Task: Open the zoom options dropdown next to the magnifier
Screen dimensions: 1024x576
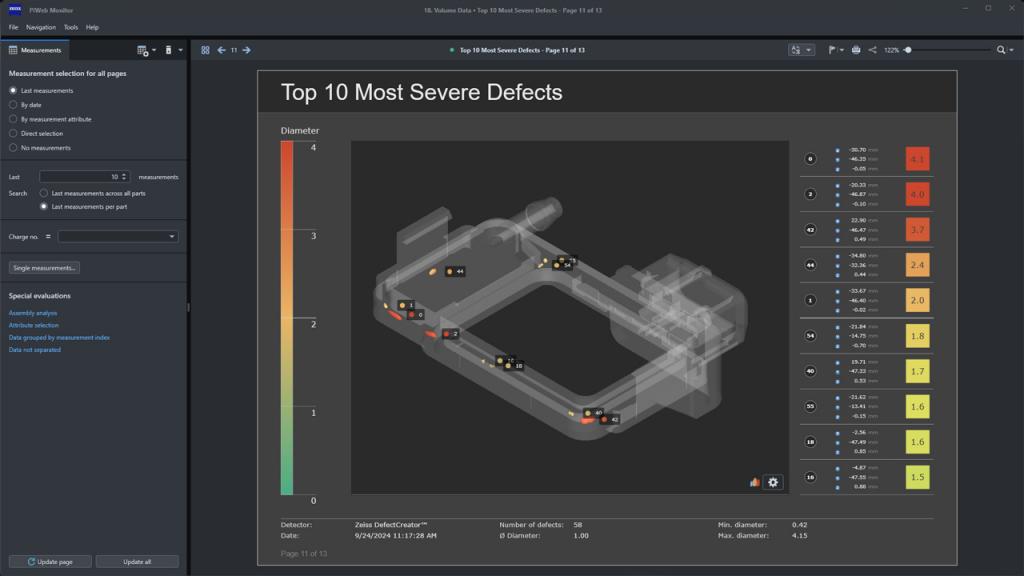Action: coord(1012,48)
